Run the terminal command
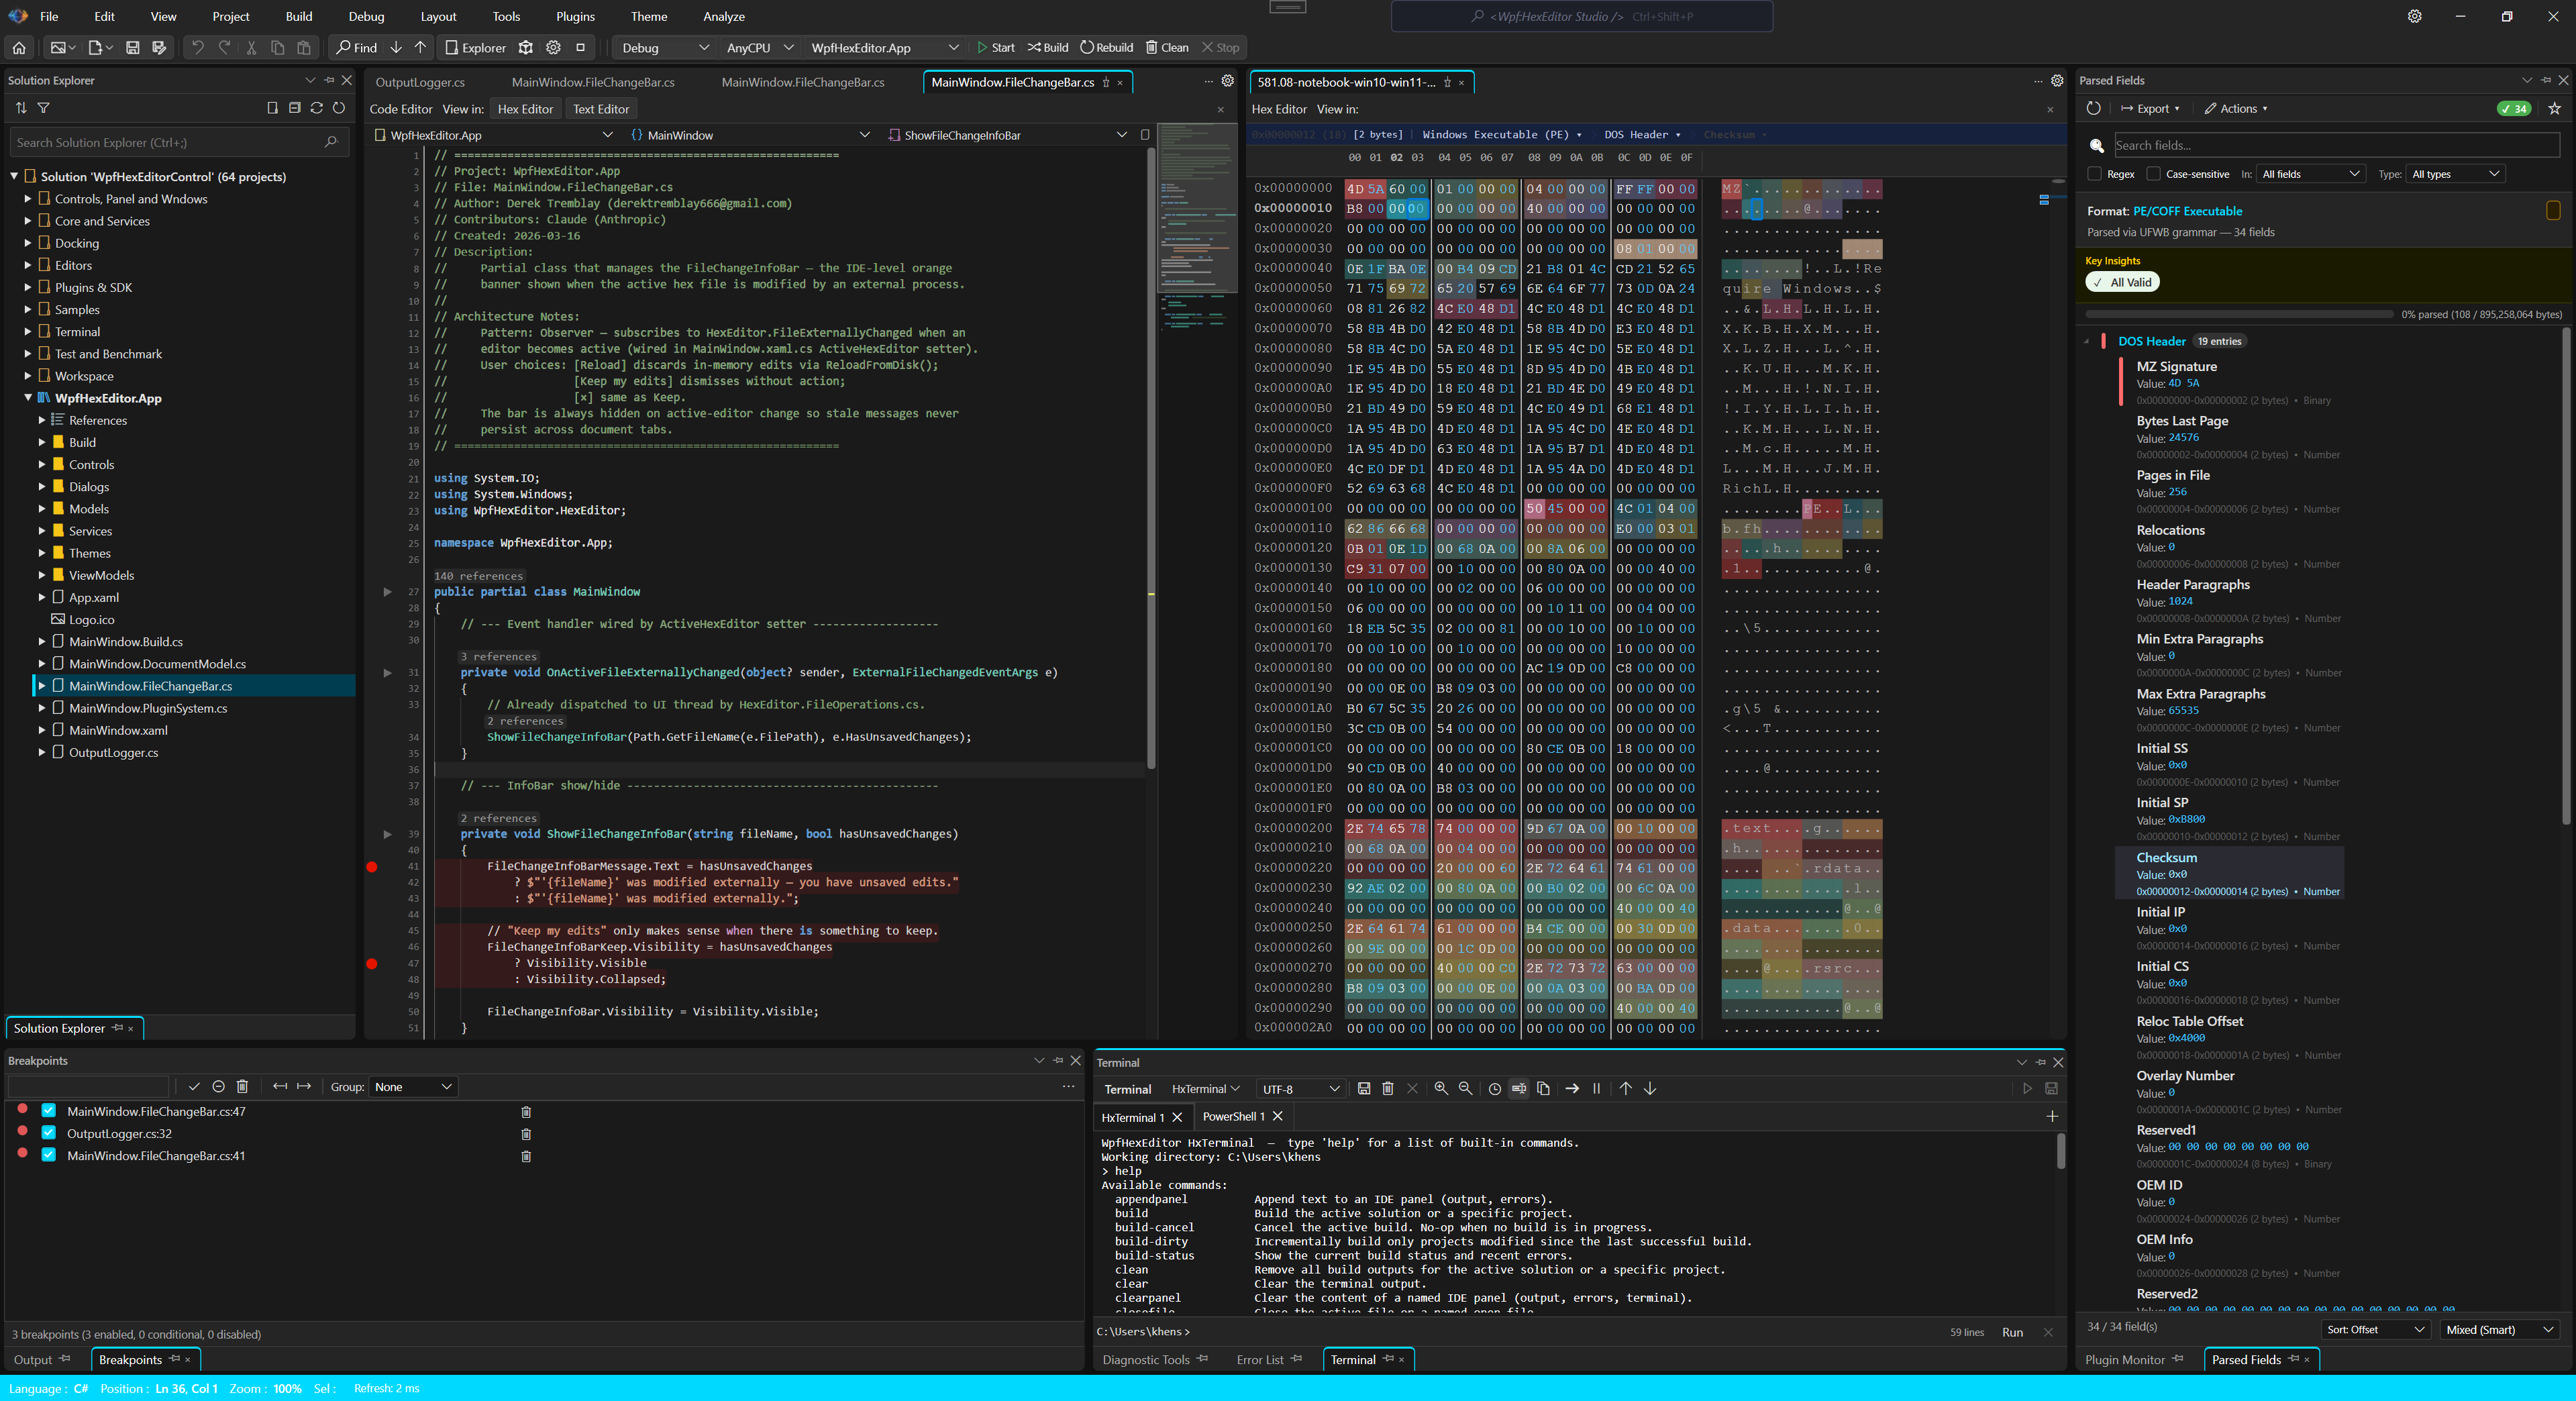Viewport: 2576px width, 1401px height. click(x=2012, y=1332)
